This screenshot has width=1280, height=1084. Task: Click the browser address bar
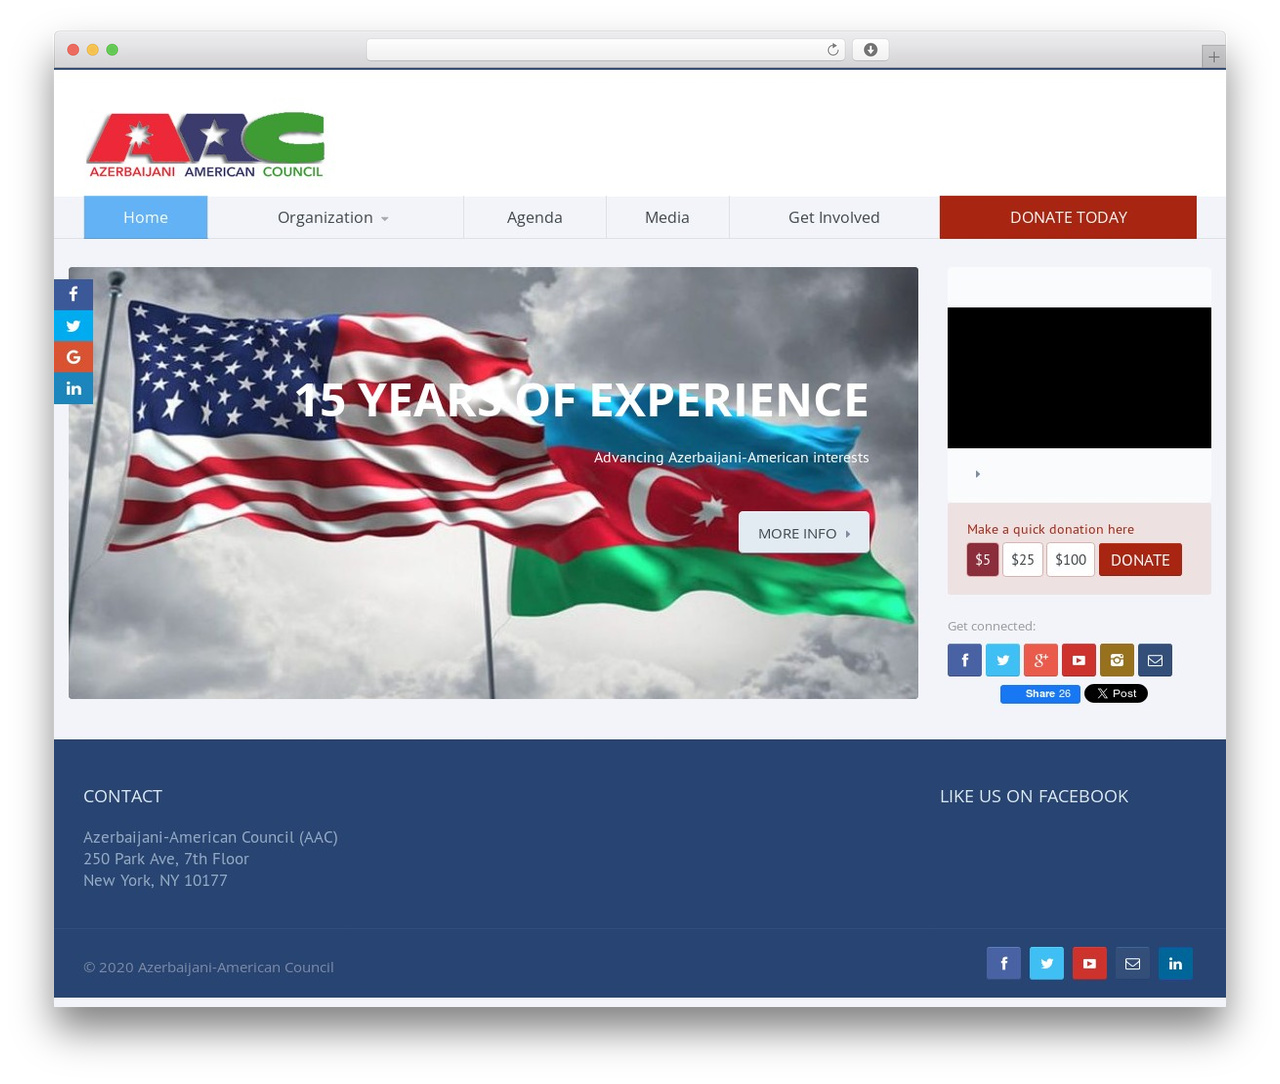pos(606,50)
